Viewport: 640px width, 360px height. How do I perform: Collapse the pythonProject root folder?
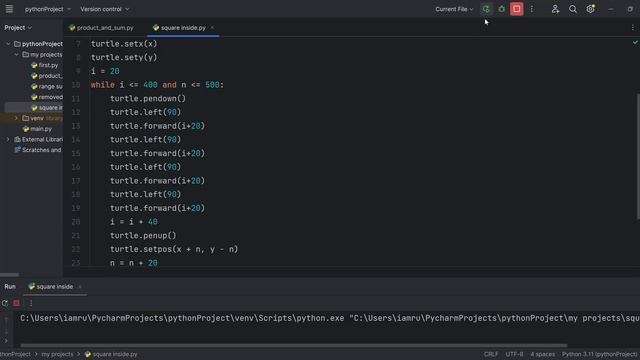8,44
